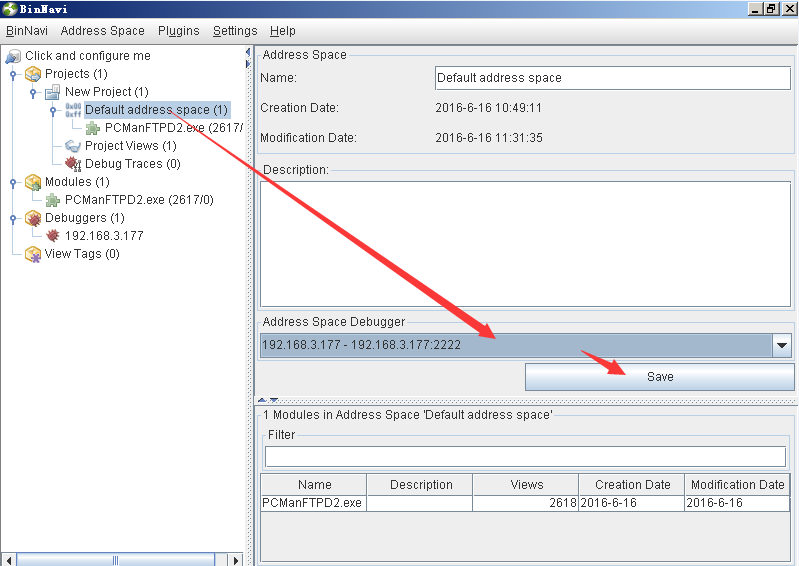This screenshot has height=566, width=799.
Task: Click the Project Views glasses icon
Action: (x=73, y=147)
